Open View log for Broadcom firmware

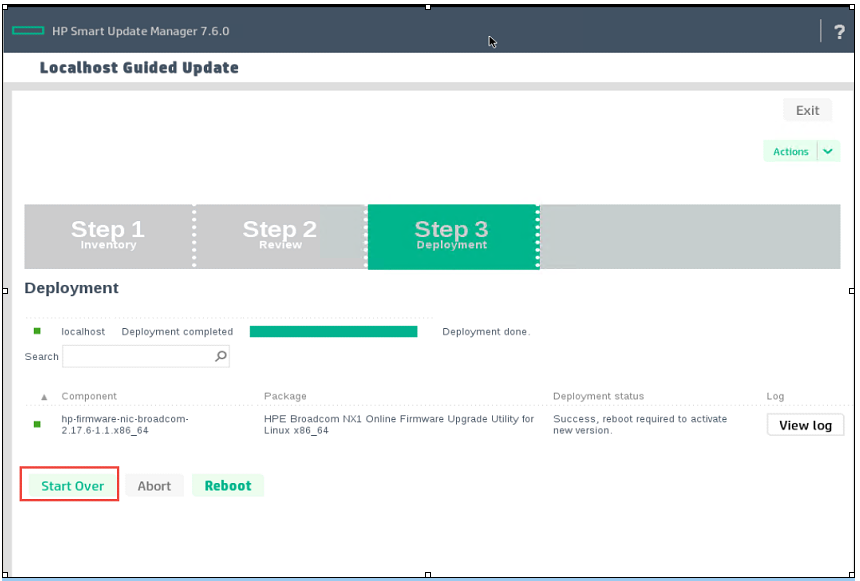point(805,425)
